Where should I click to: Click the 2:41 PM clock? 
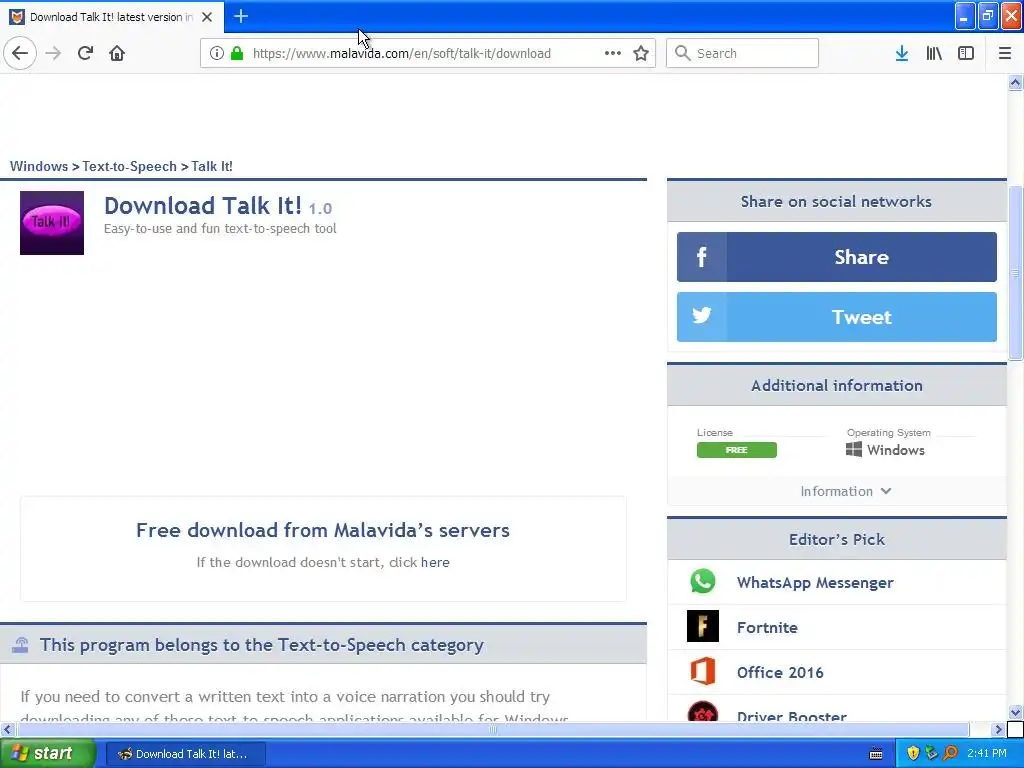pos(986,753)
